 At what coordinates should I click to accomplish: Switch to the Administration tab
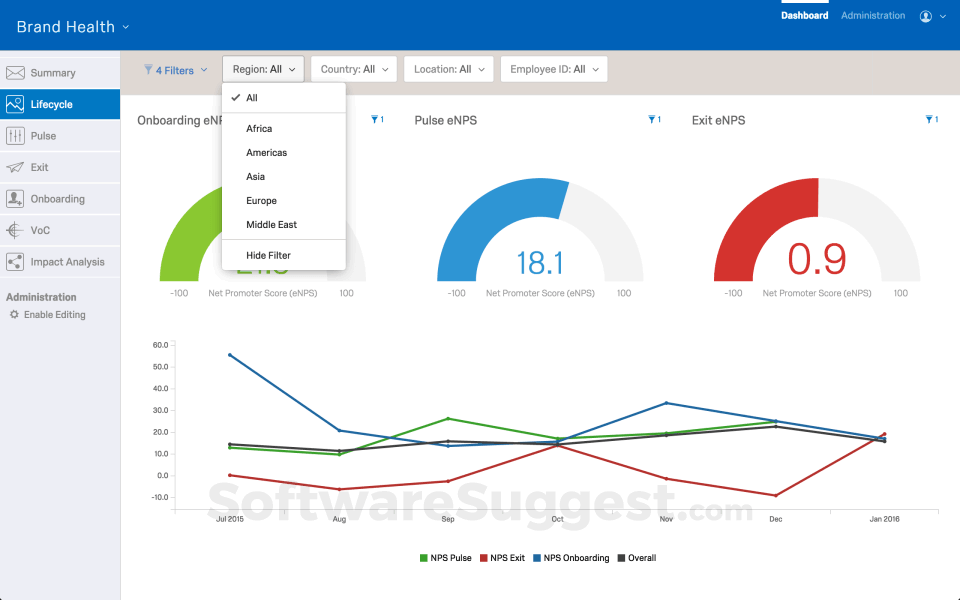(x=872, y=16)
